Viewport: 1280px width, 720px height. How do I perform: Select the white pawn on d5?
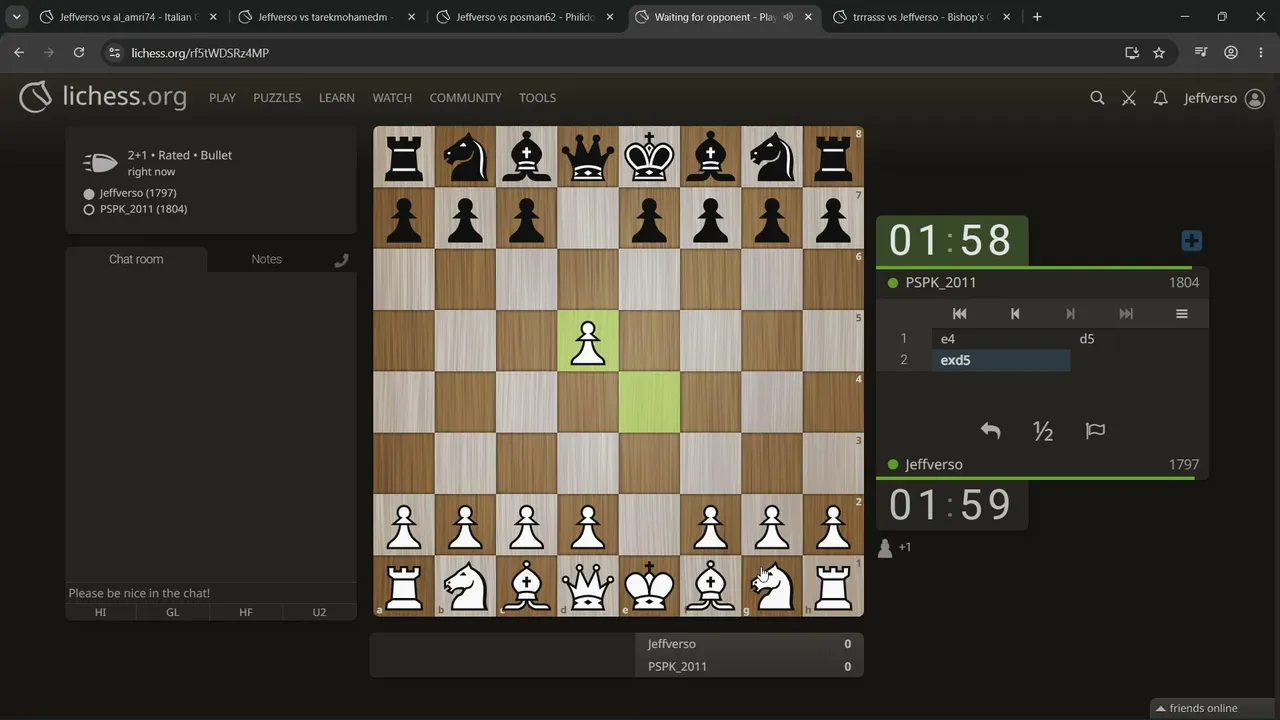pos(588,341)
